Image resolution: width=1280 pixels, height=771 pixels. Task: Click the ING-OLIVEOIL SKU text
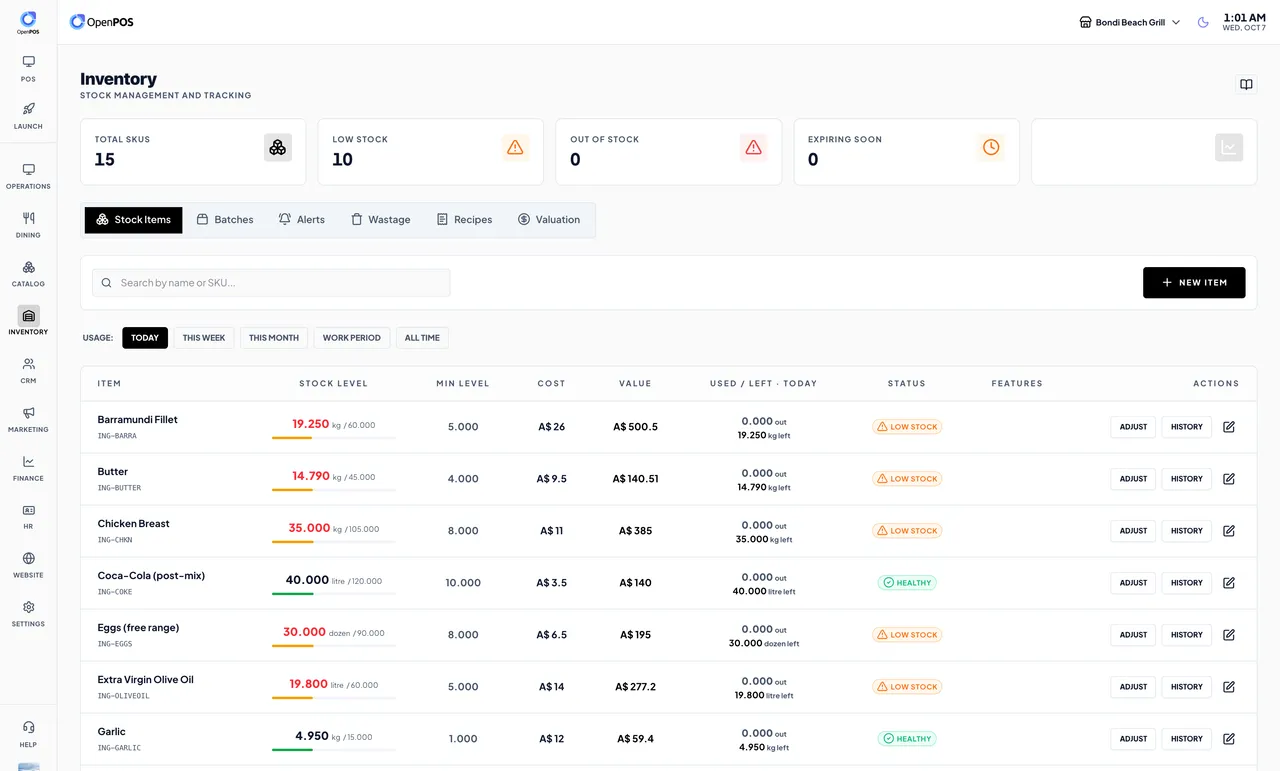(123, 696)
